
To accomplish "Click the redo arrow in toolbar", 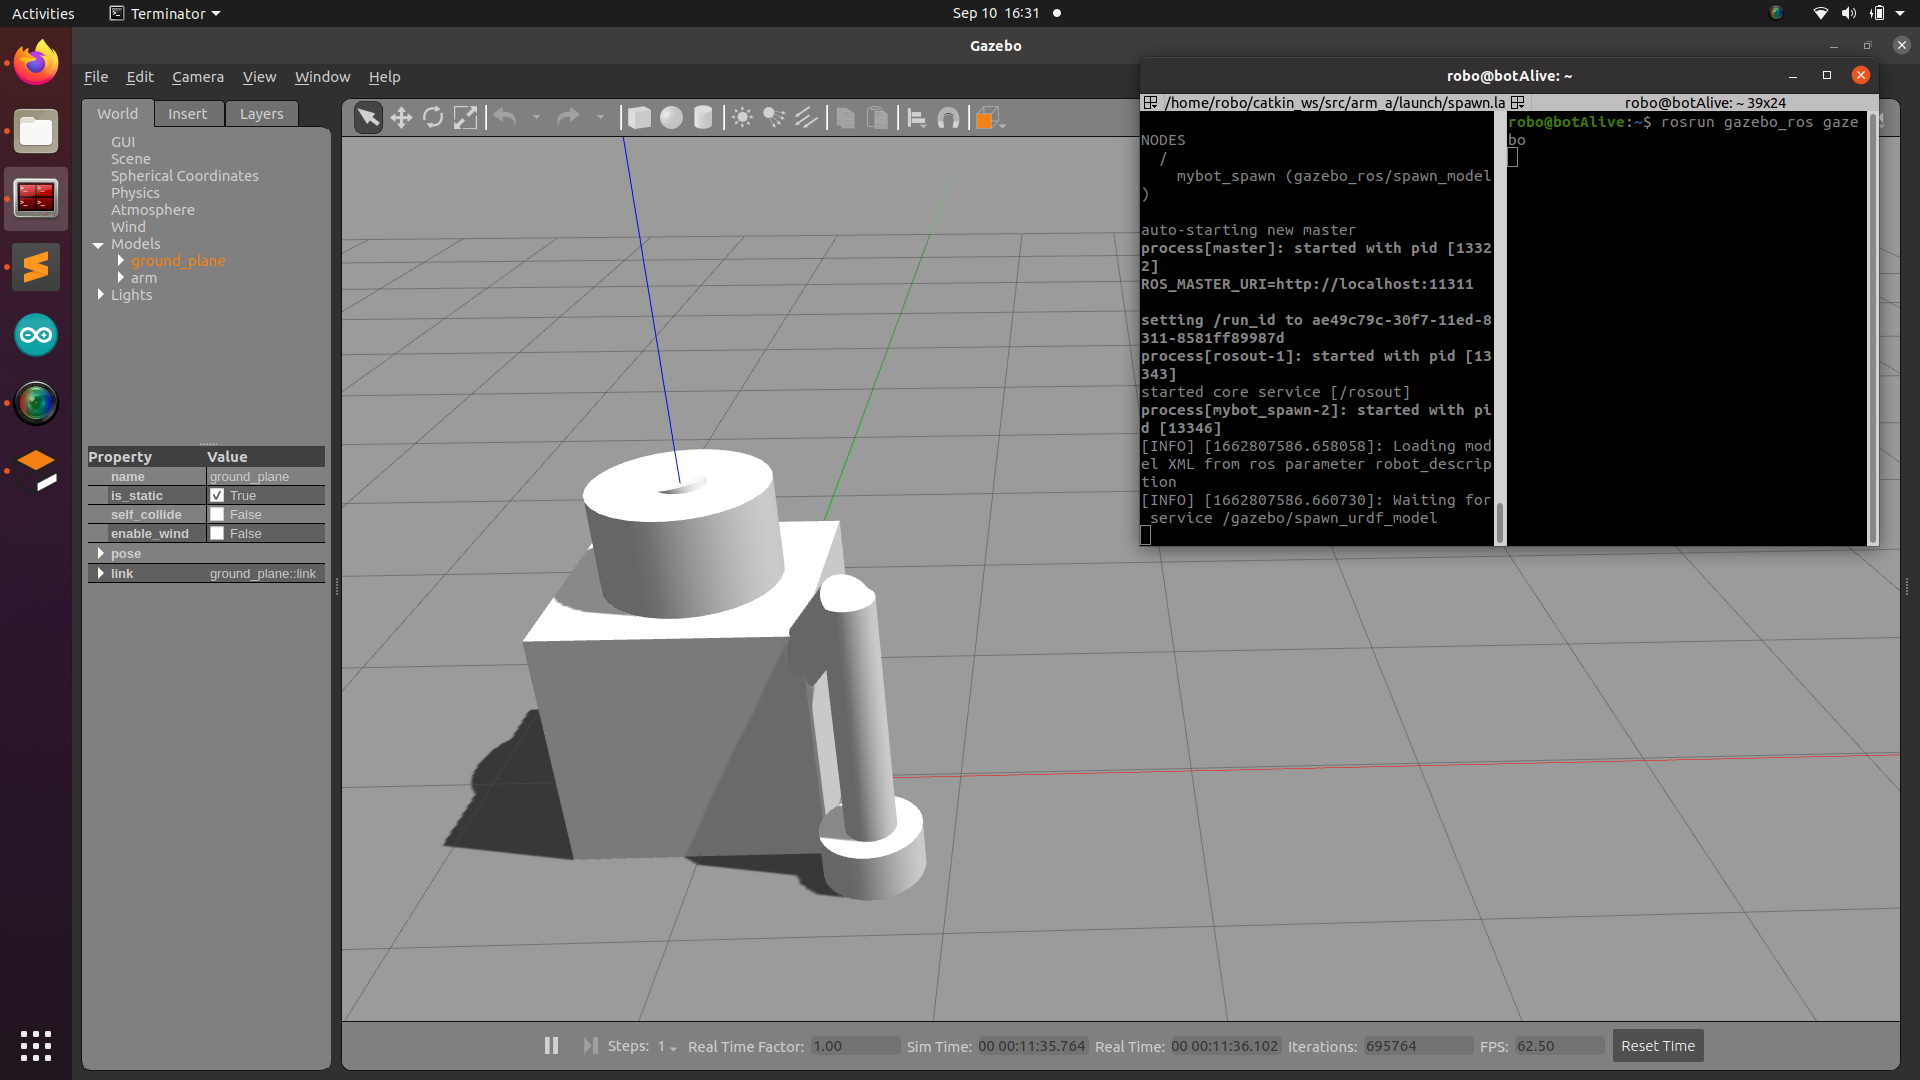I will 568,118.
